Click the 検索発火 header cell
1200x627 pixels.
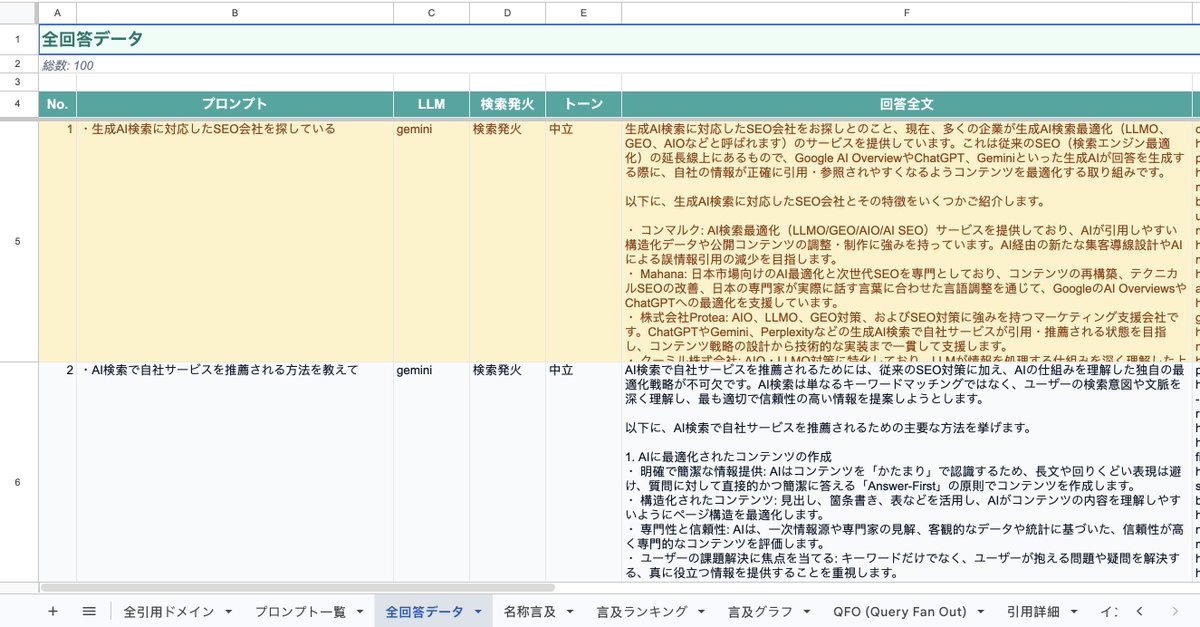pyautogui.click(x=508, y=104)
